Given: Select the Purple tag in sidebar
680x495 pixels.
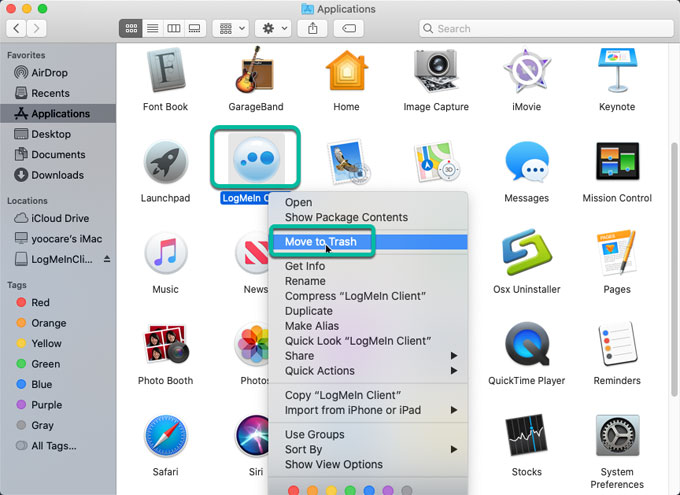Looking at the screenshot, I should (58, 405).
